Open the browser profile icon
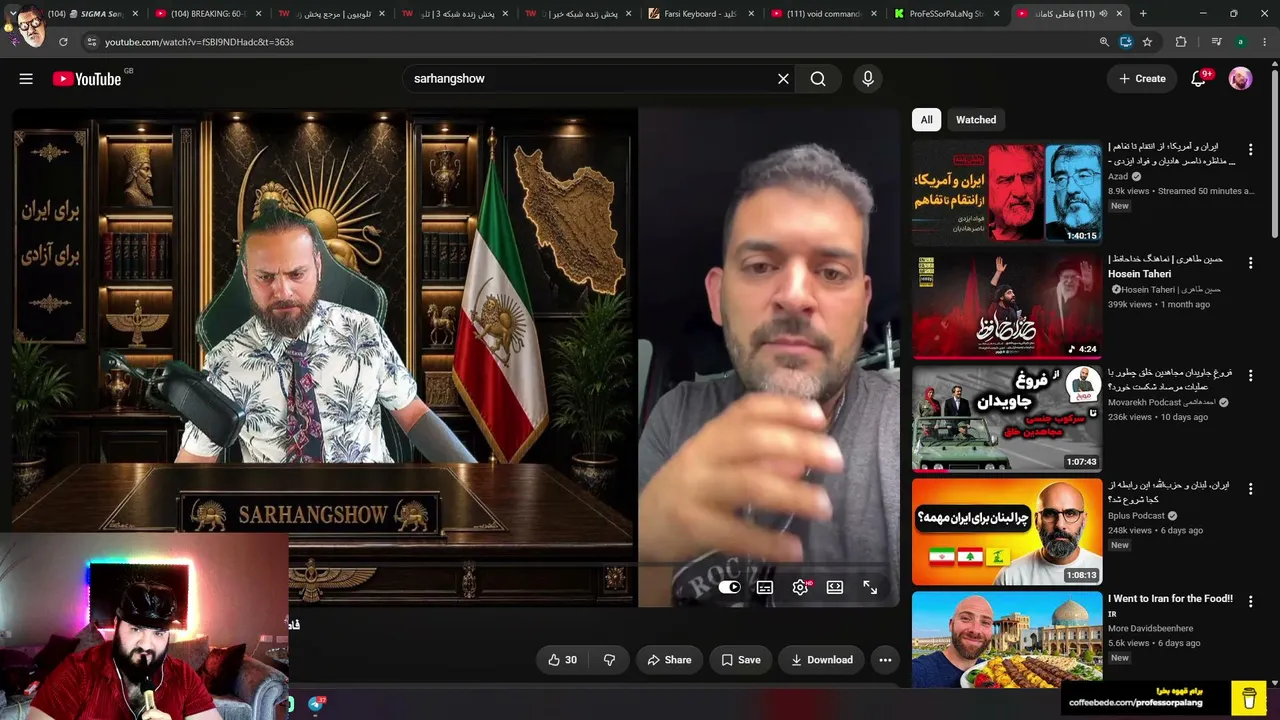Screen dimensions: 1280x720 pyautogui.click(x=1241, y=42)
